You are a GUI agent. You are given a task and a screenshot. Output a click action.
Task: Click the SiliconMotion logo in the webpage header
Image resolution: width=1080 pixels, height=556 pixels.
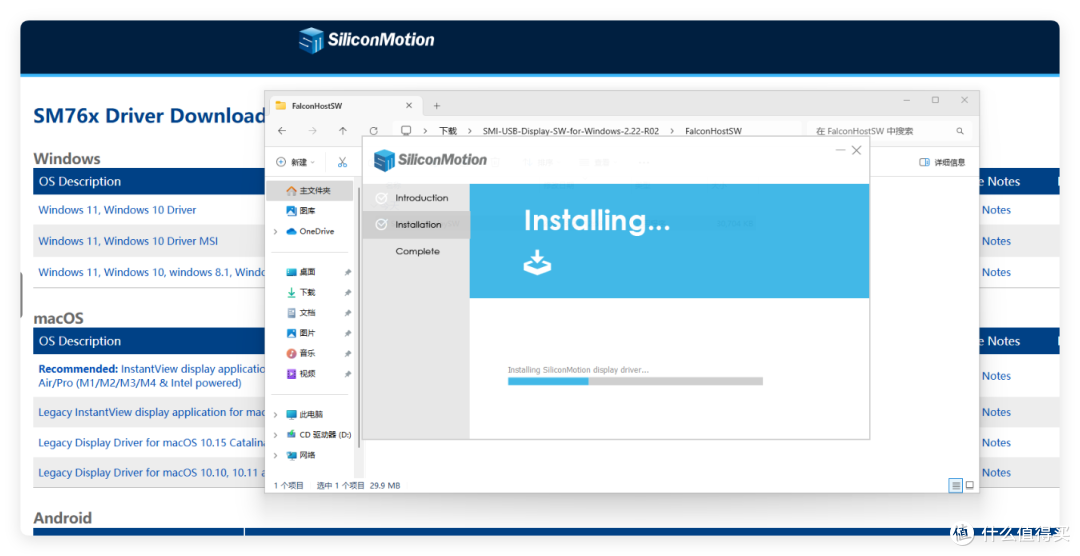(366, 40)
